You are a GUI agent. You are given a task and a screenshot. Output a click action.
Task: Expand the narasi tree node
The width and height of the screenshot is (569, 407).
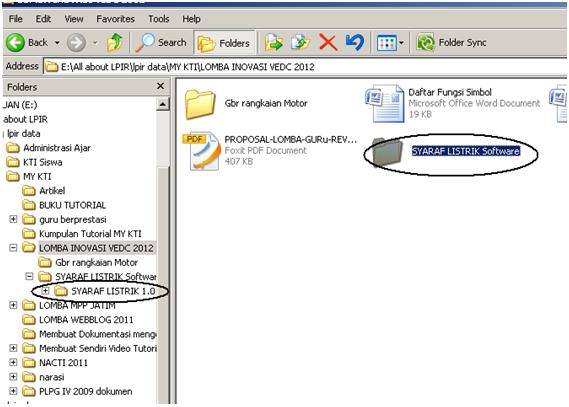[13, 377]
